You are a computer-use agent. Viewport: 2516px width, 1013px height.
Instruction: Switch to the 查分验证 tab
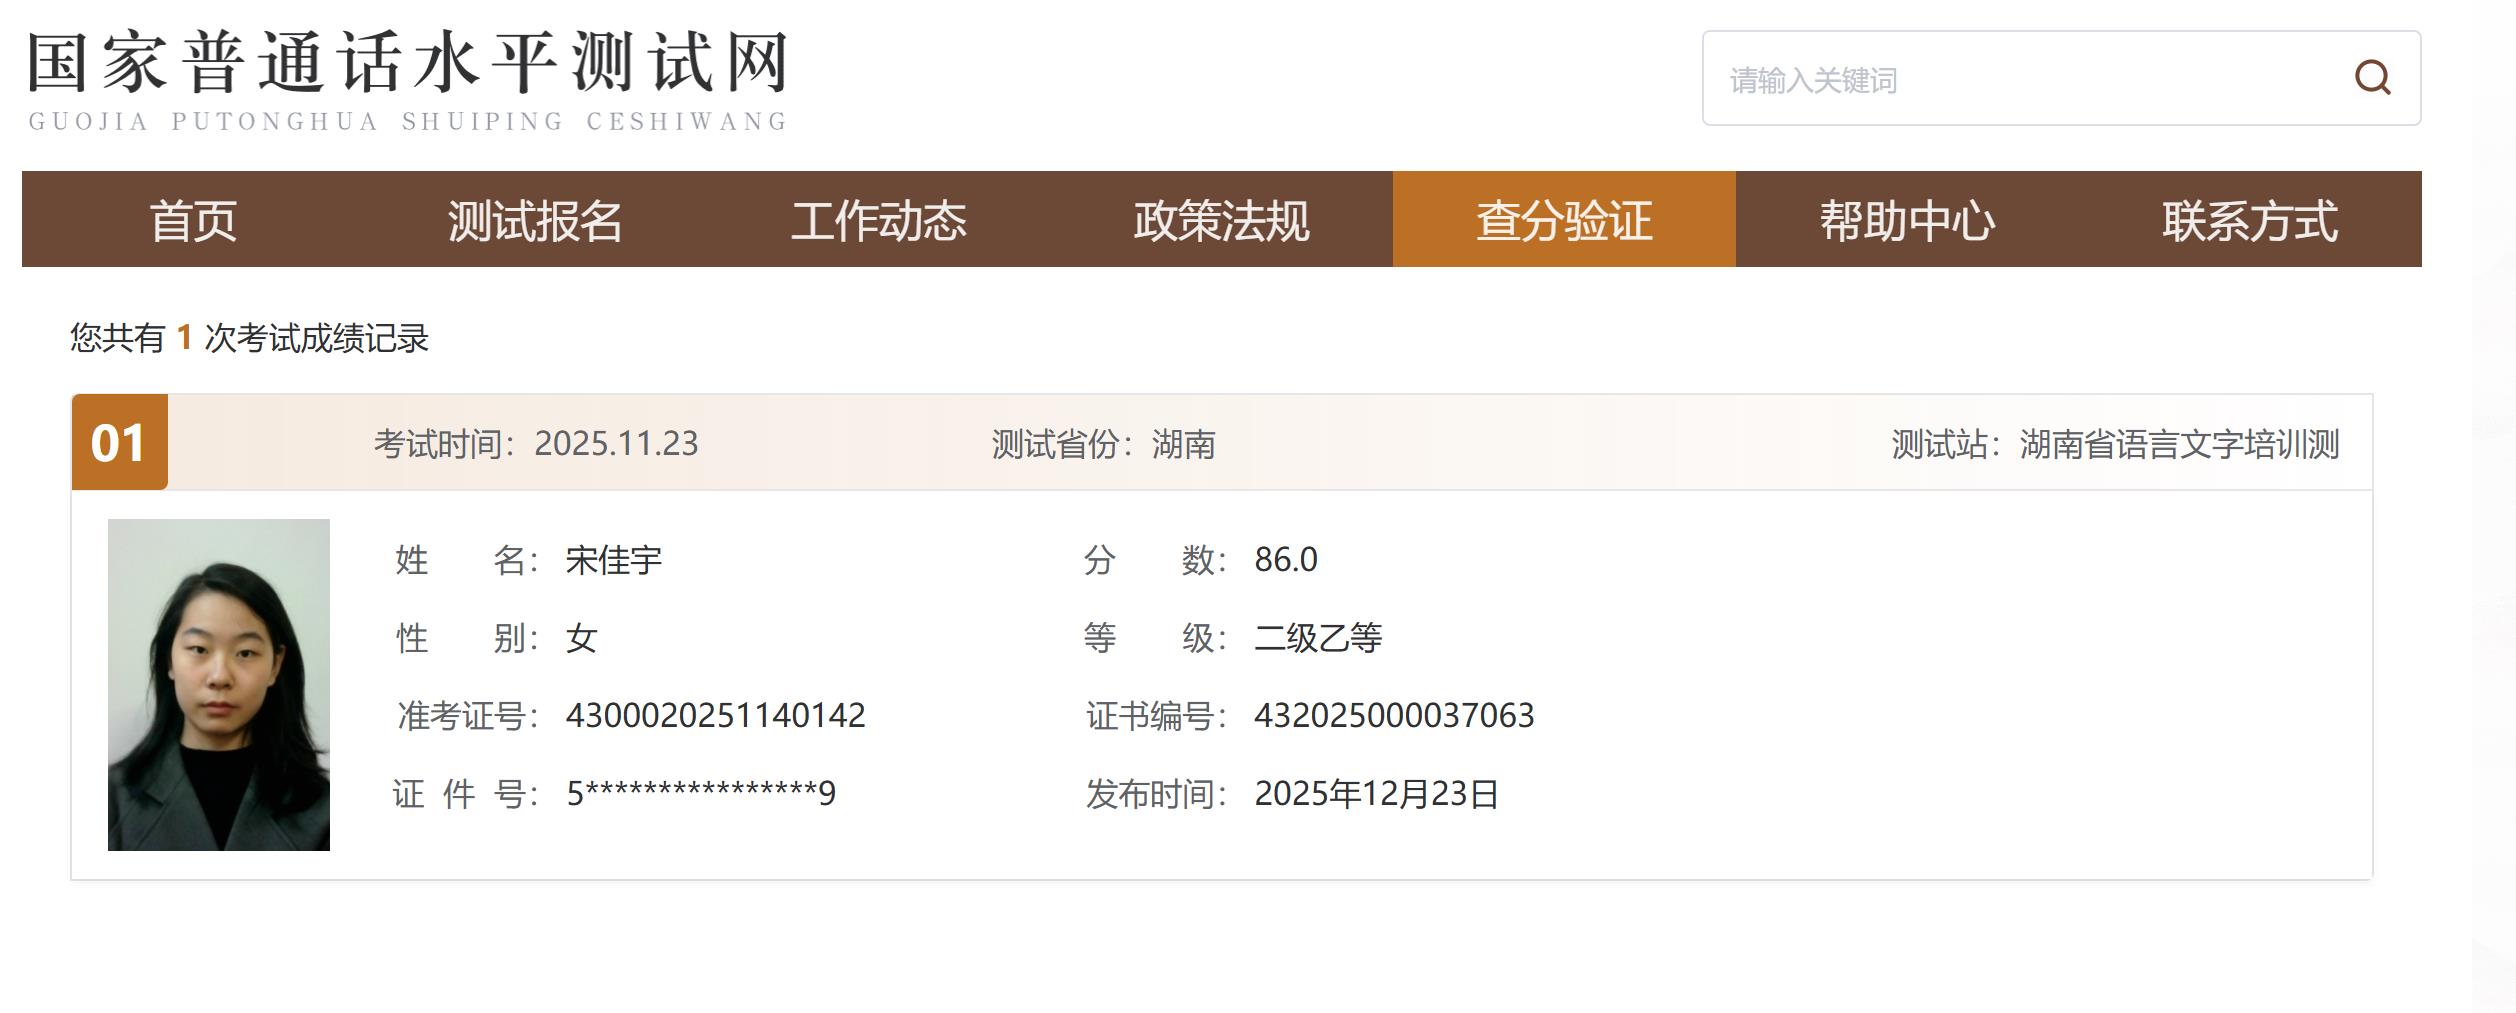tap(1564, 220)
